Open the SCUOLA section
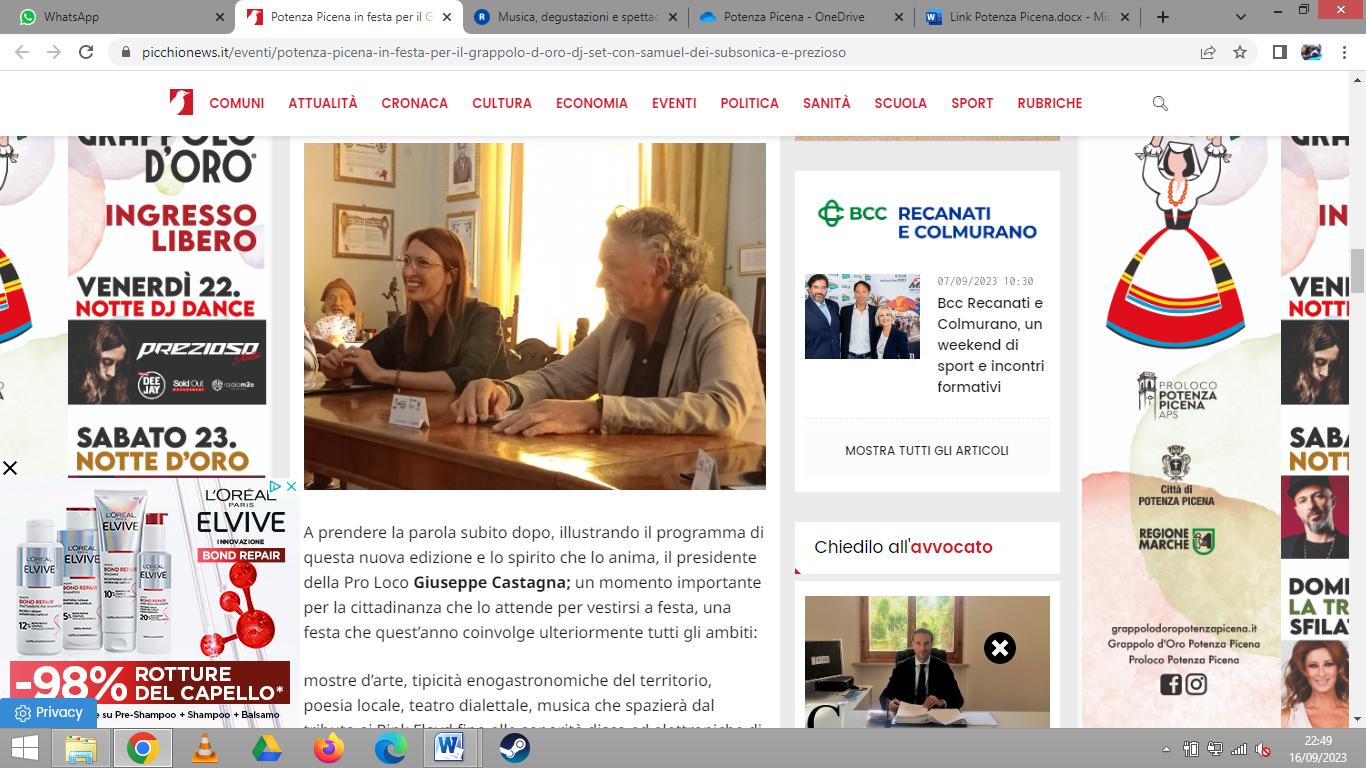The width and height of the screenshot is (1366, 768). 901,103
